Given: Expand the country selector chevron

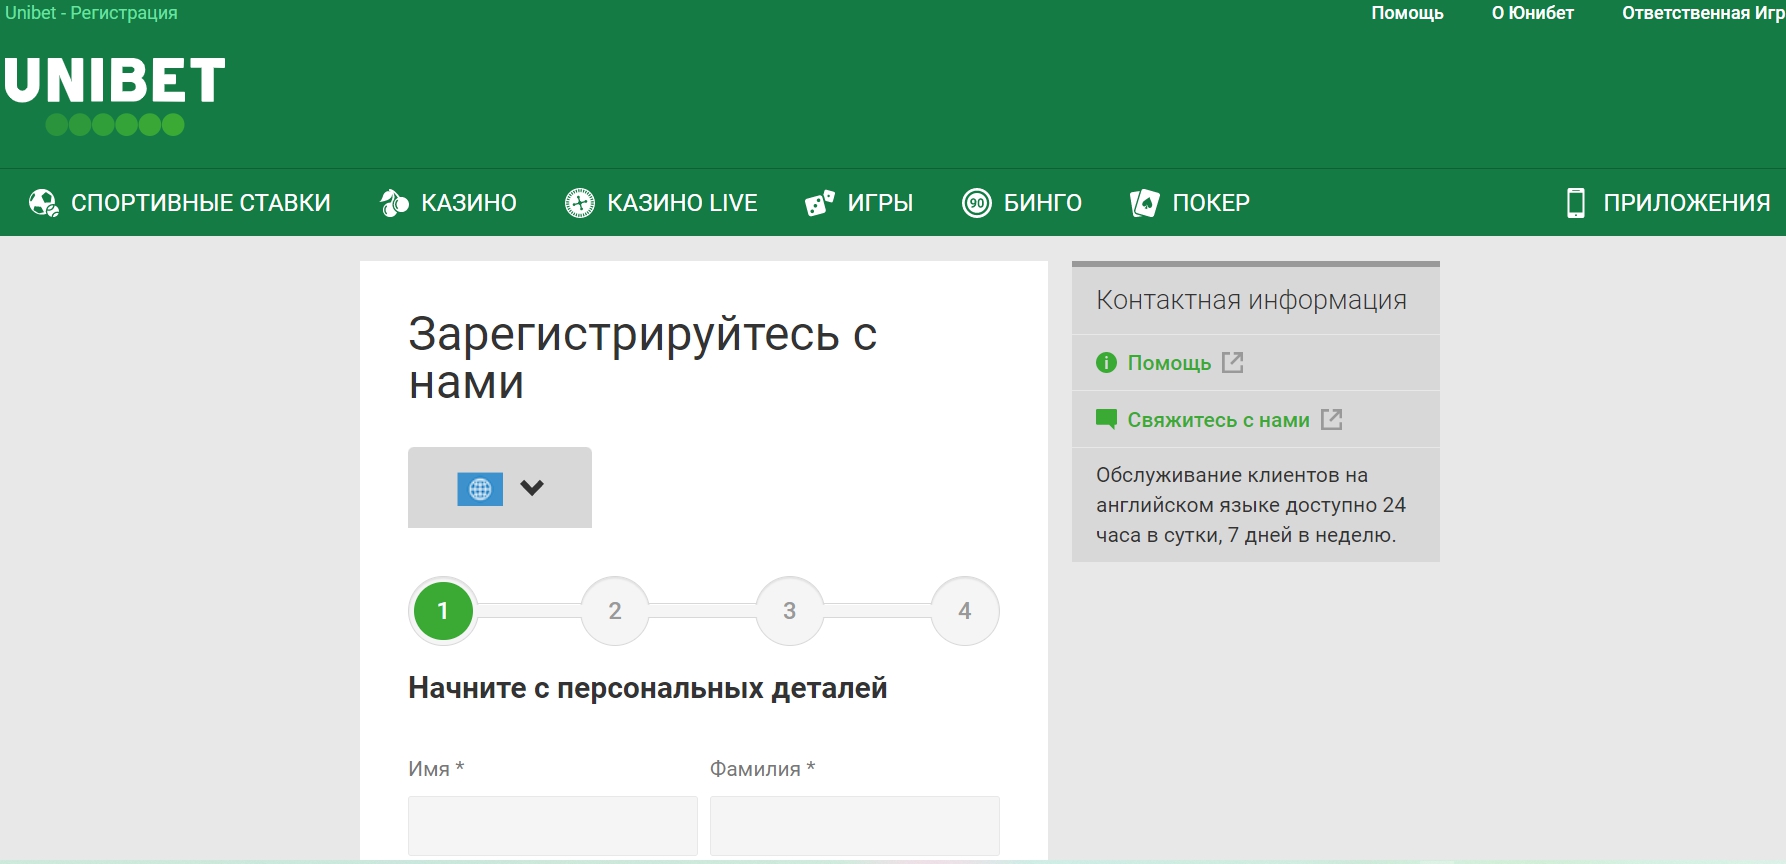Looking at the screenshot, I should [532, 488].
